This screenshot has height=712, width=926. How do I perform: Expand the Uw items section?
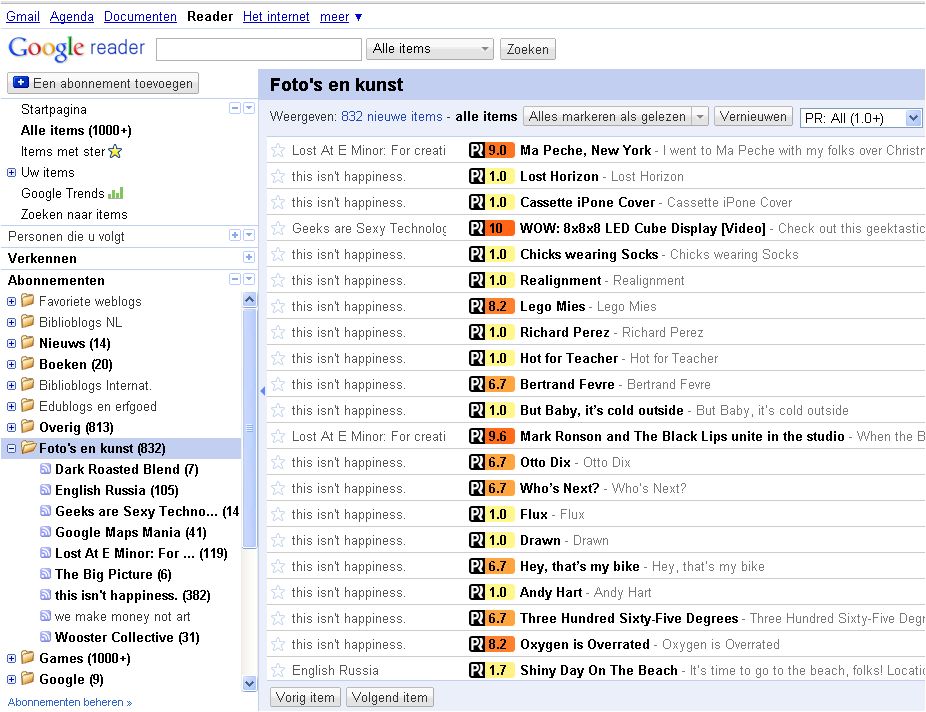pyautogui.click(x=11, y=172)
